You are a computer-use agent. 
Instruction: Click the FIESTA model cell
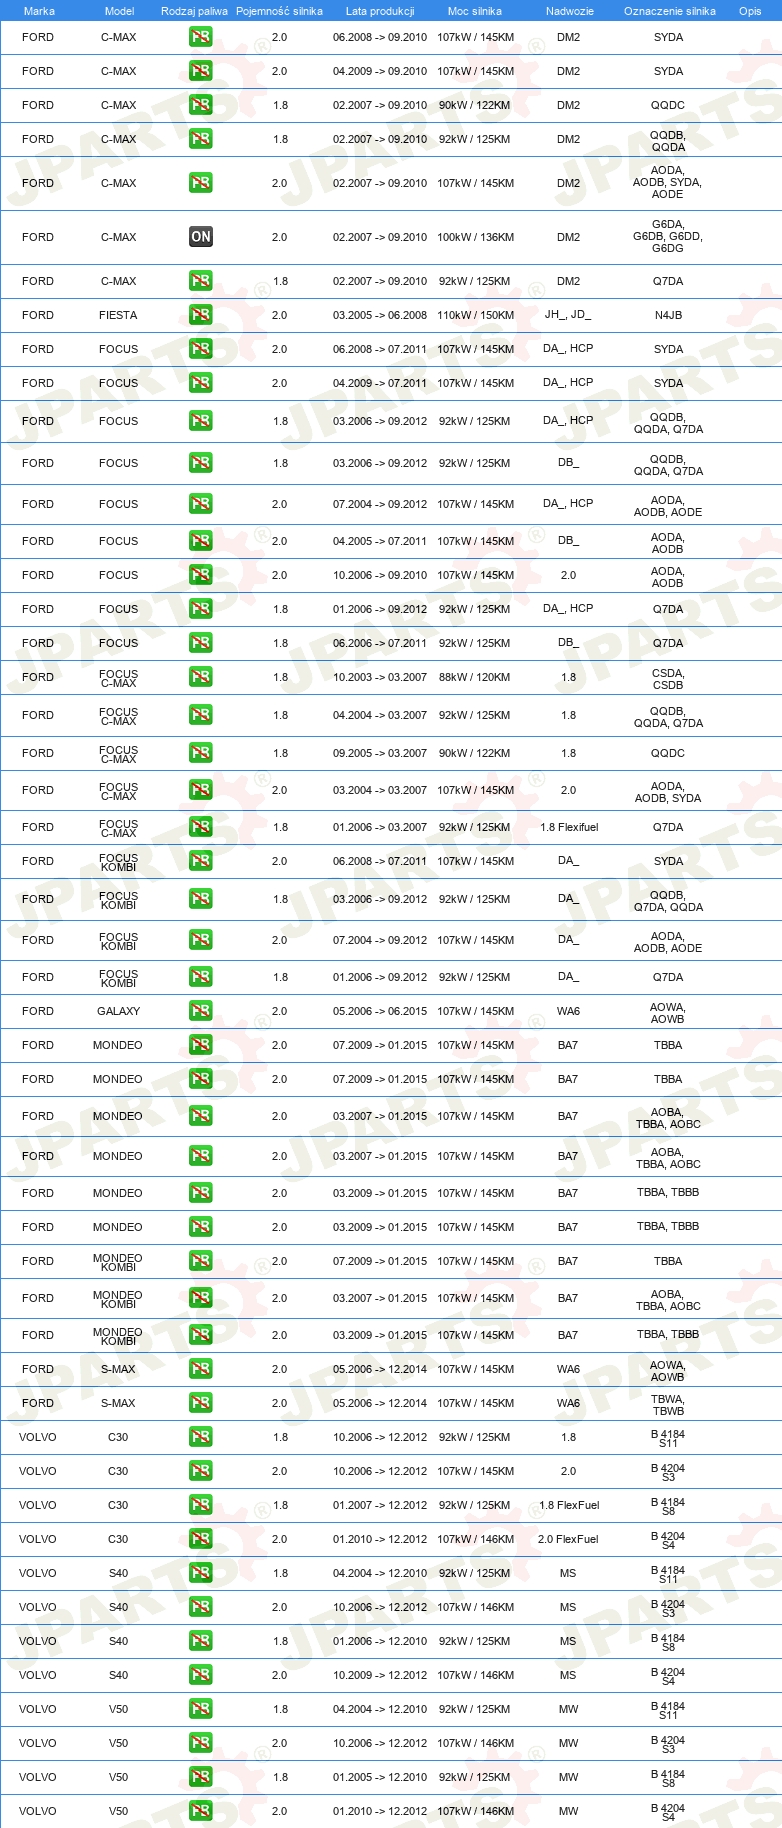(118, 315)
